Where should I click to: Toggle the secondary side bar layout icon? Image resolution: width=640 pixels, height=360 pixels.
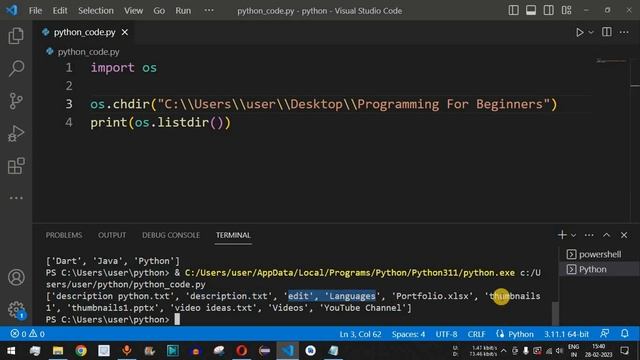click(549, 10)
